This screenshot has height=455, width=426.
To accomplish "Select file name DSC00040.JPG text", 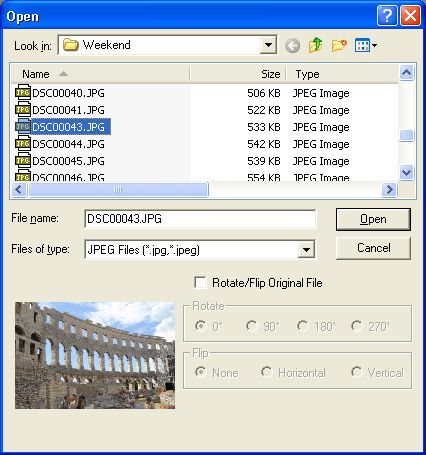I will (x=68, y=93).
